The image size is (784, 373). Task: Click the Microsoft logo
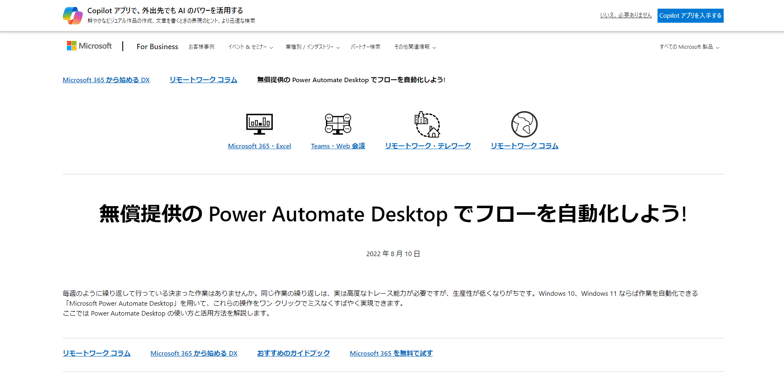[90, 46]
